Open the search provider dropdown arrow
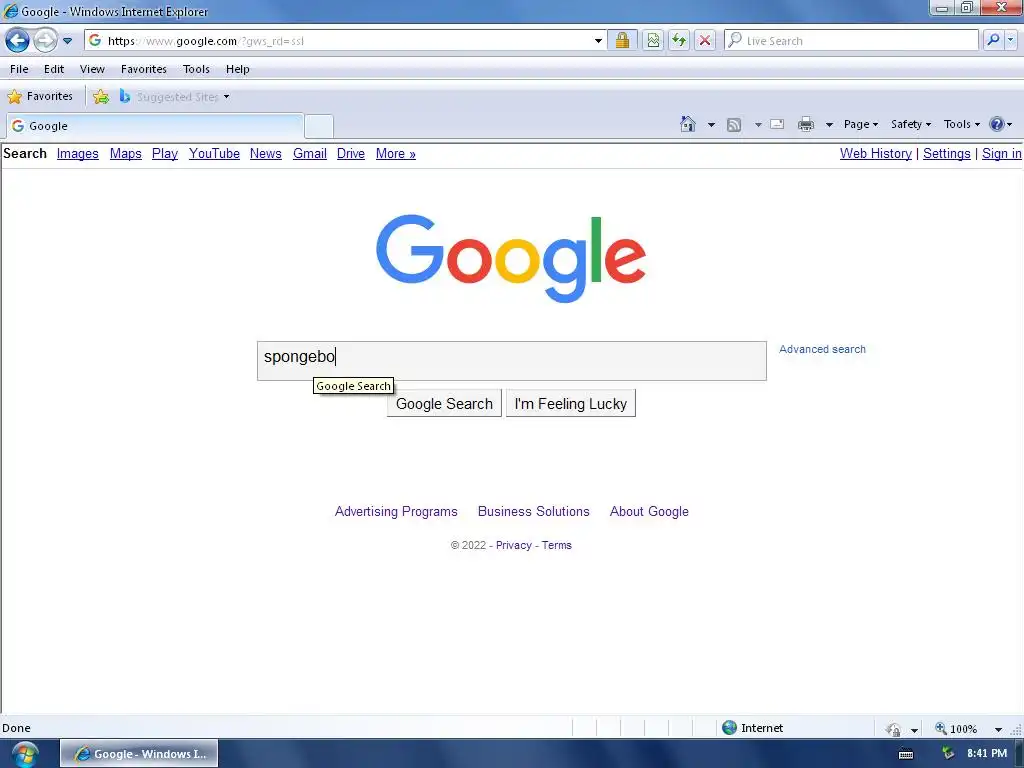The image size is (1024, 768). [1010, 40]
